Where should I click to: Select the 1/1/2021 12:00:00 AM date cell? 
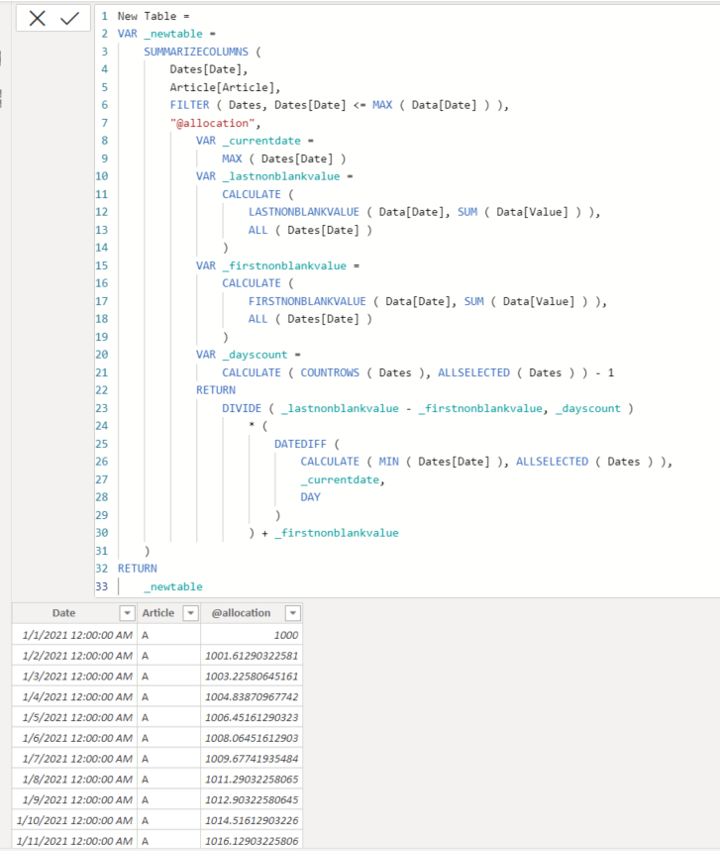(75, 635)
